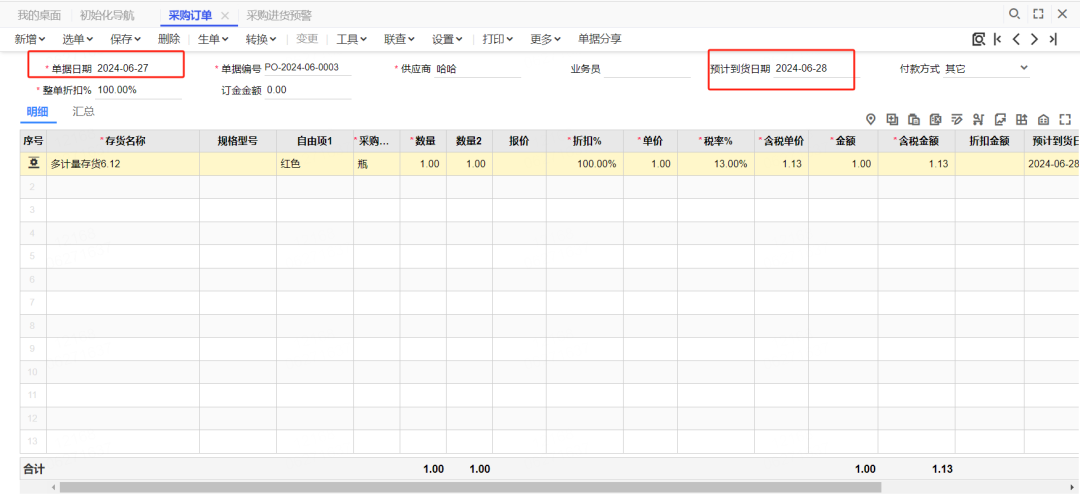1080x495 pixels.
Task: Close the 采购订单 tab
Action: click(225, 15)
